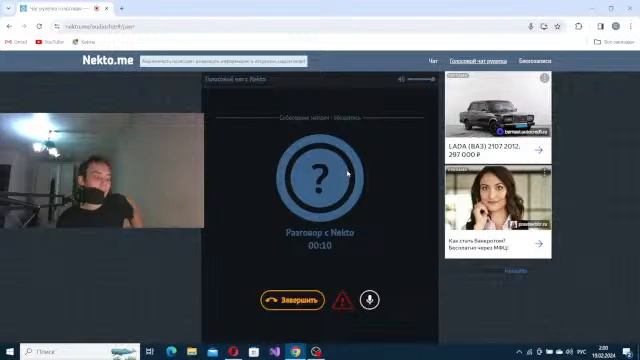
Task: Go forward in browser history
Action: point(24,27)
